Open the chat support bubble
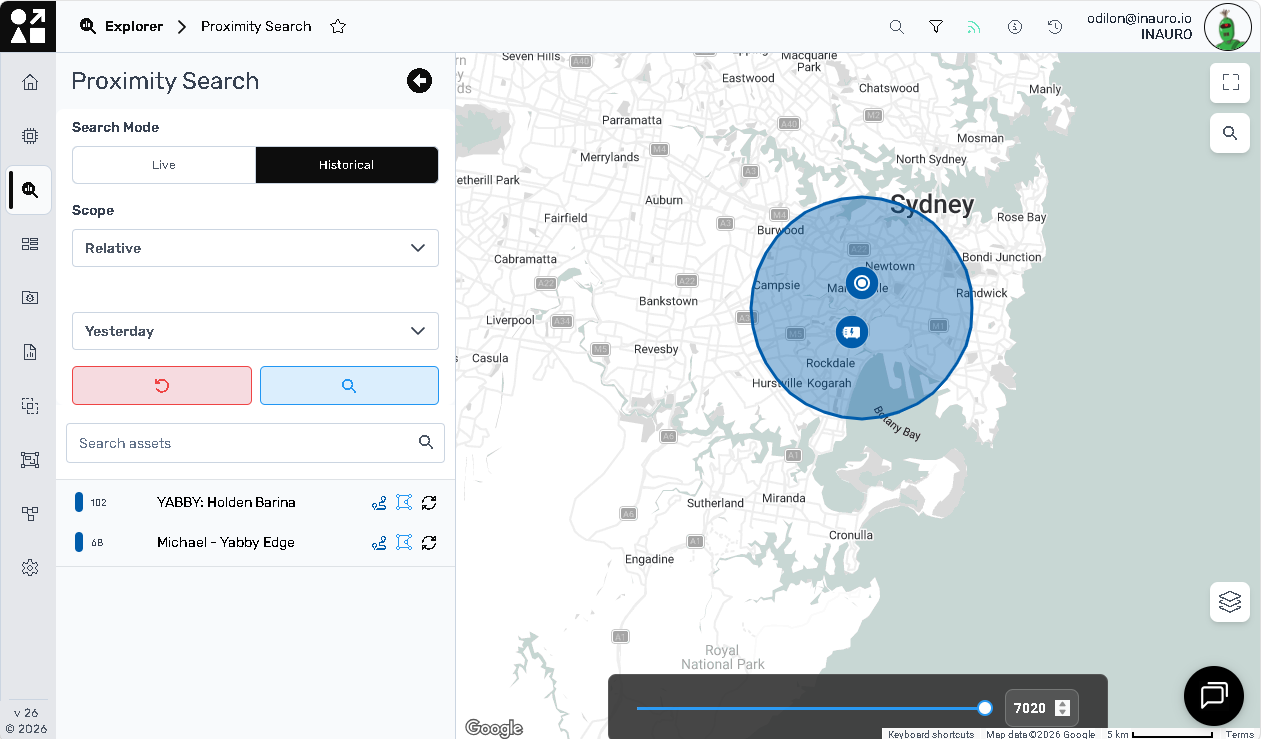This screenshot has height=739, width=1262. pyautogui.click(x=1213, y=695)
